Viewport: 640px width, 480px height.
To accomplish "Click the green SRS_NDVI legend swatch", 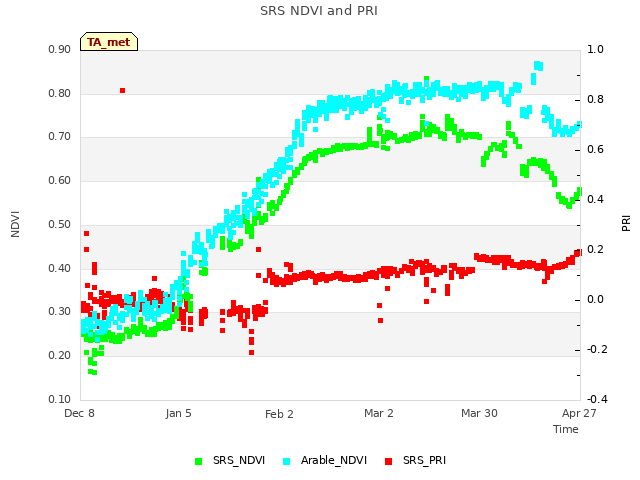I will click(199, 461).
